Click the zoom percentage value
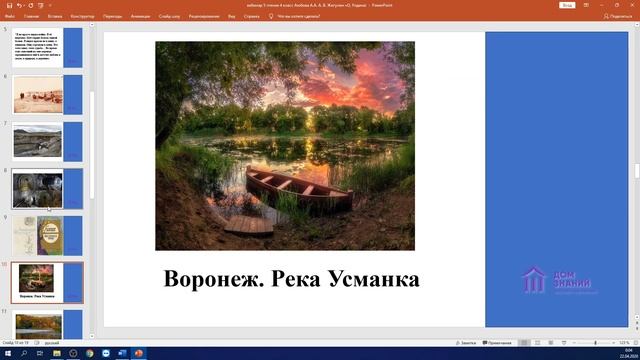Viewport: 640px width, 360px height. [x=624, y=343]
